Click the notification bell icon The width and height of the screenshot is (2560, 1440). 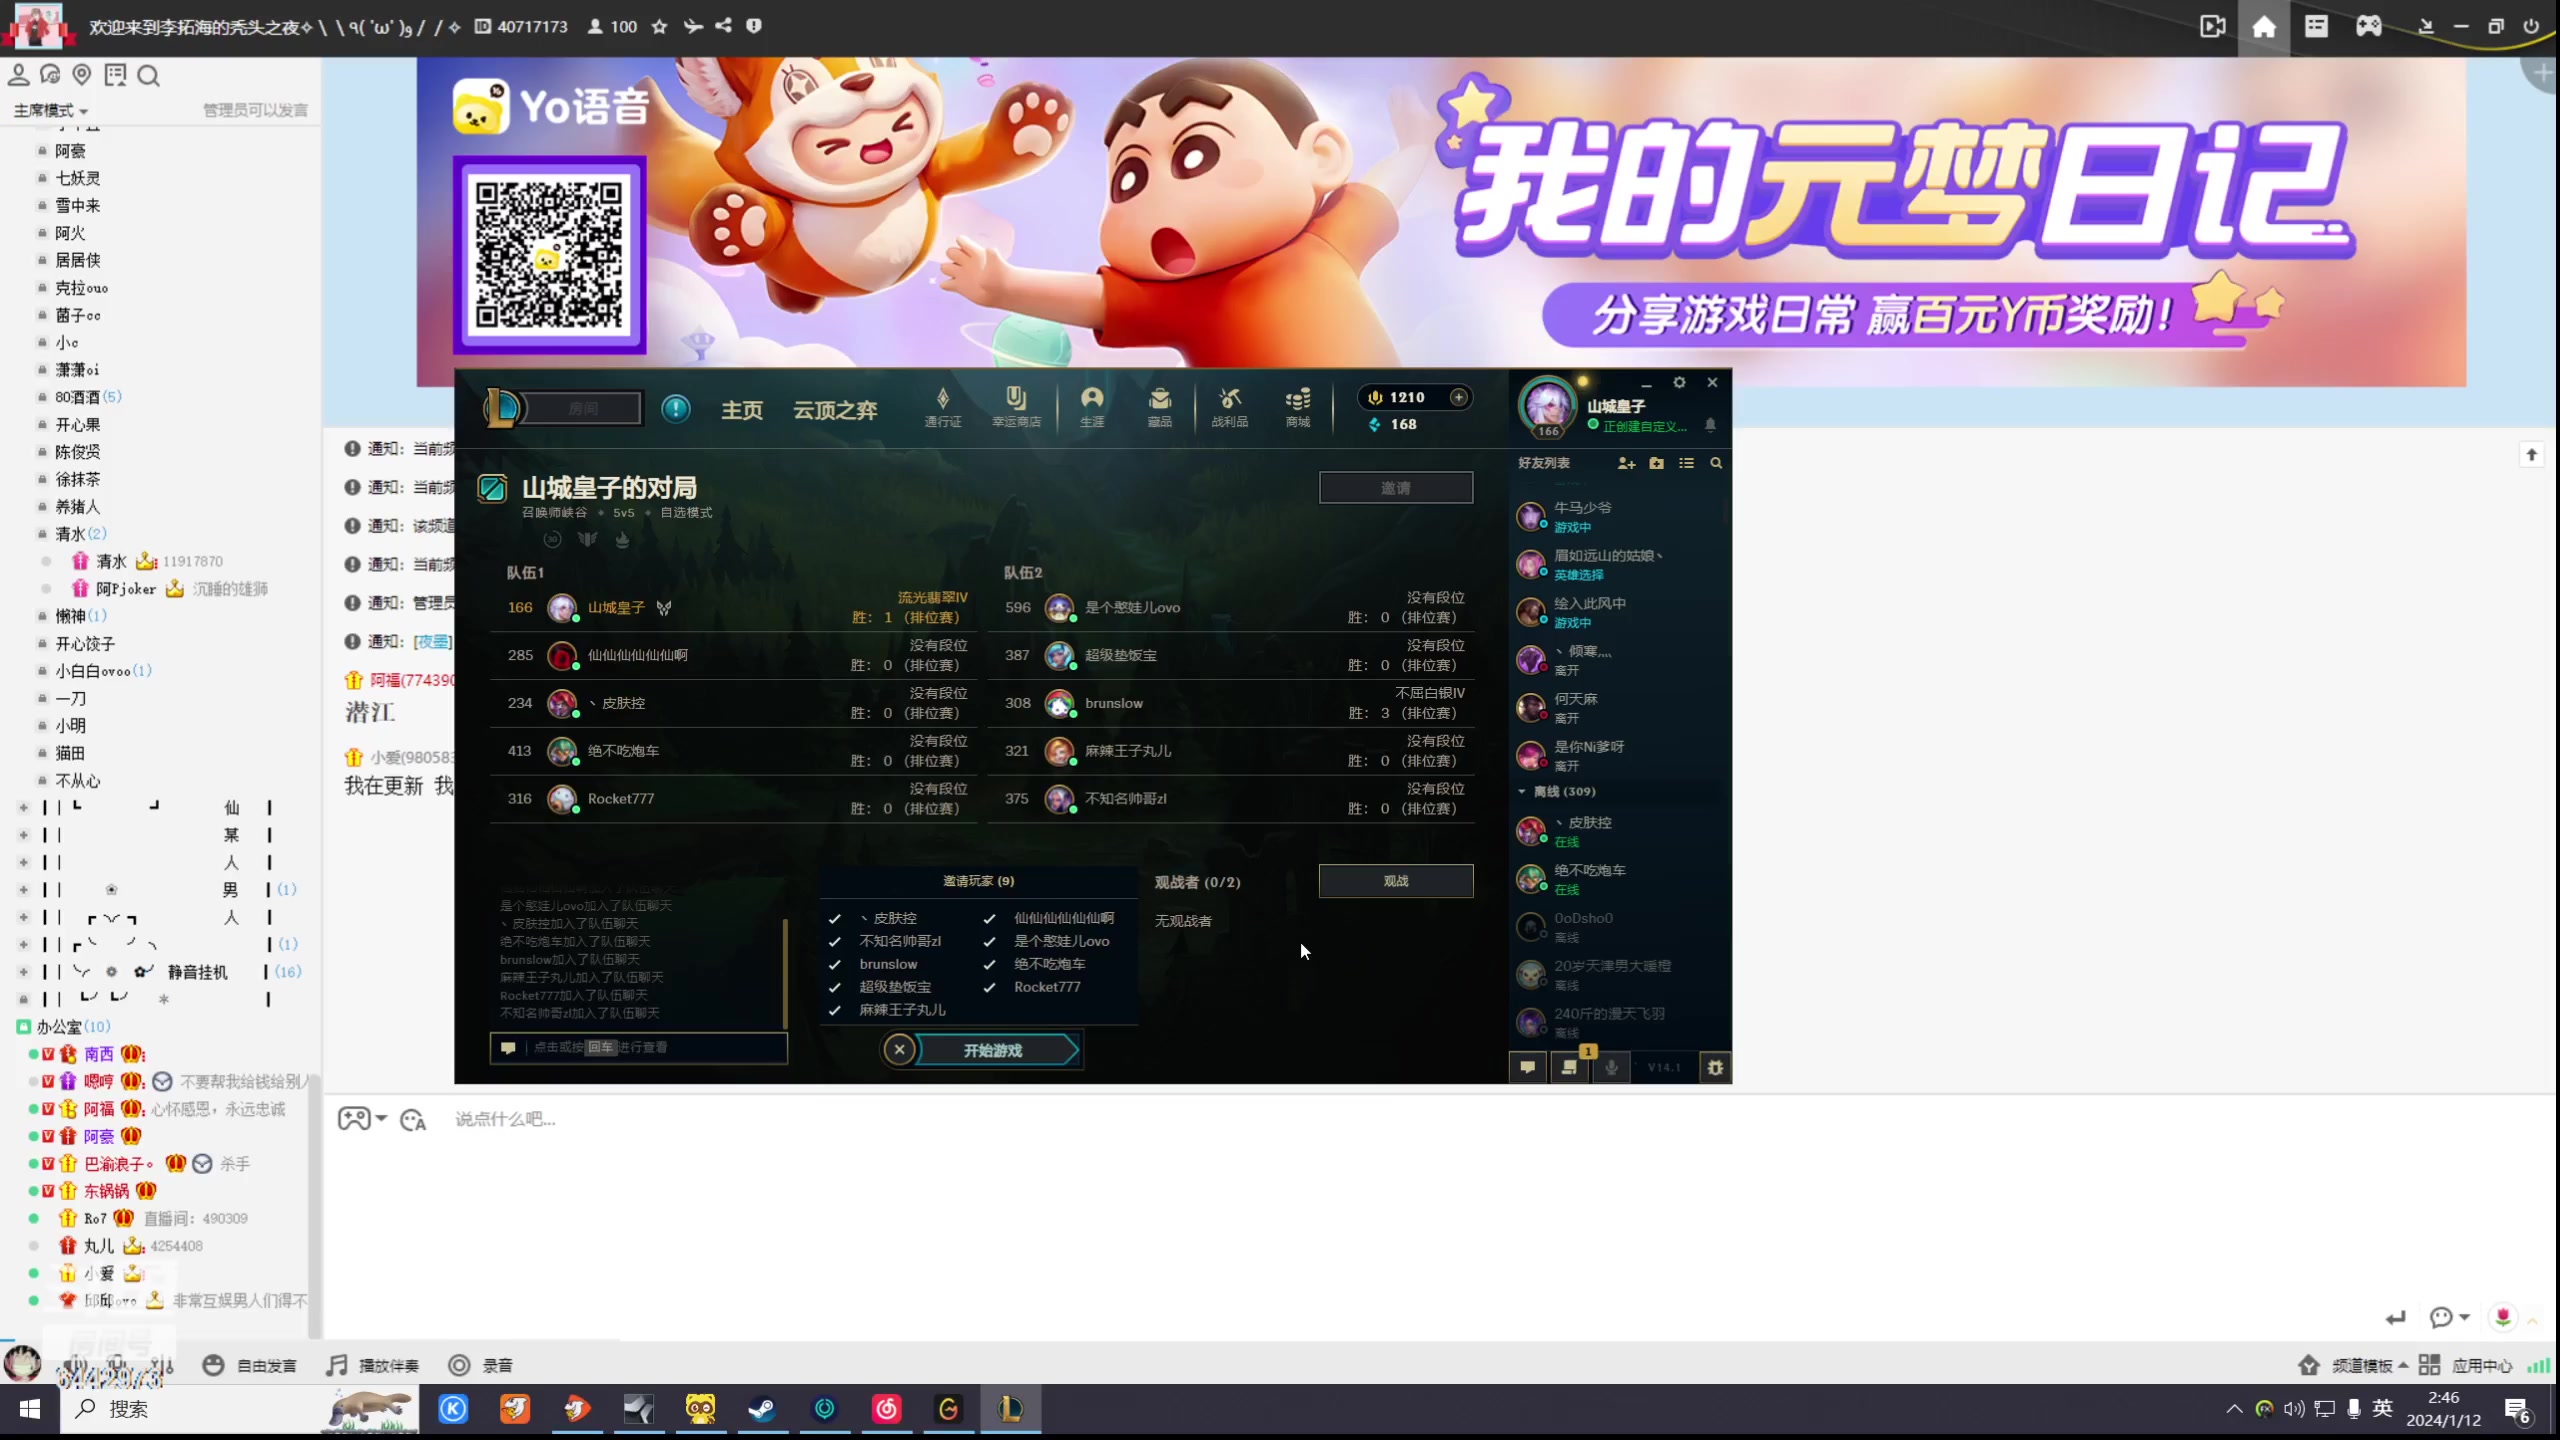pyautogui.click(x=1710, y=425)
